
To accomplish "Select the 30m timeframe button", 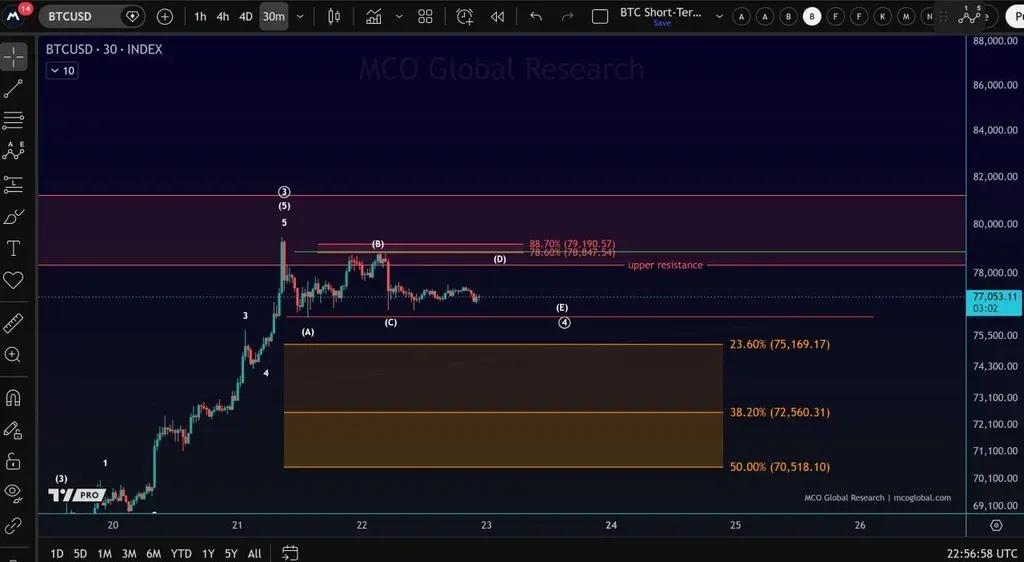I will (274, 16).
